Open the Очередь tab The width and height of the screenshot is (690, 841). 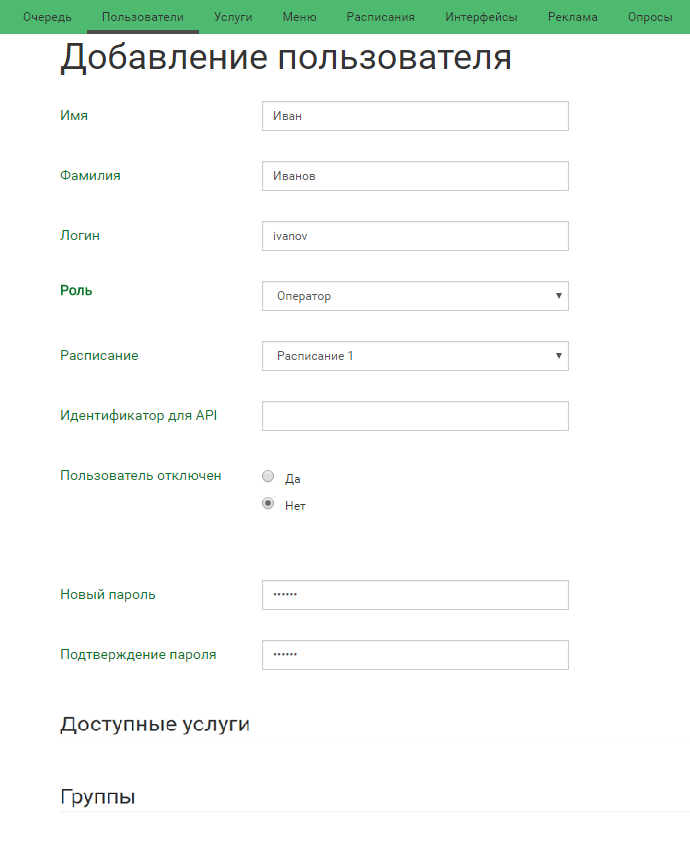[x=47, y=17]
